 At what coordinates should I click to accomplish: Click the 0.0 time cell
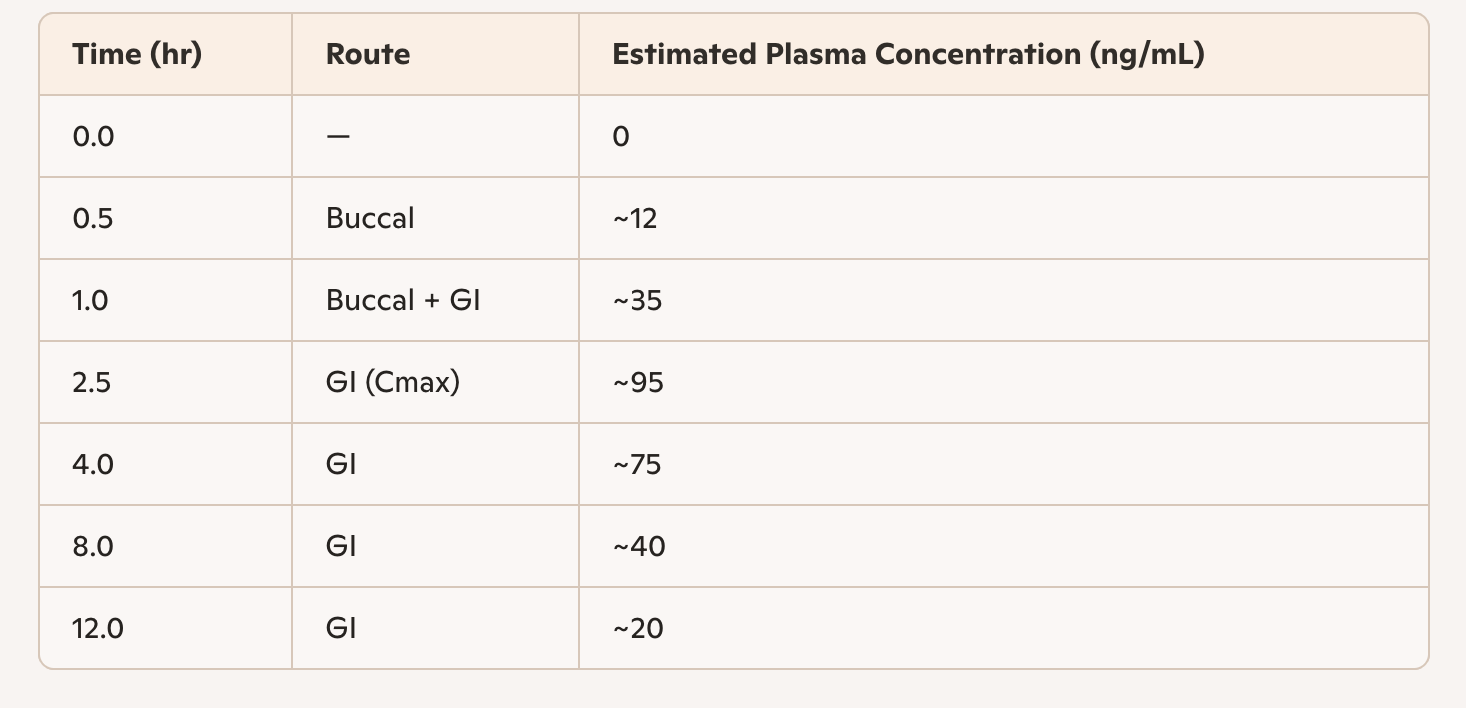94,137
